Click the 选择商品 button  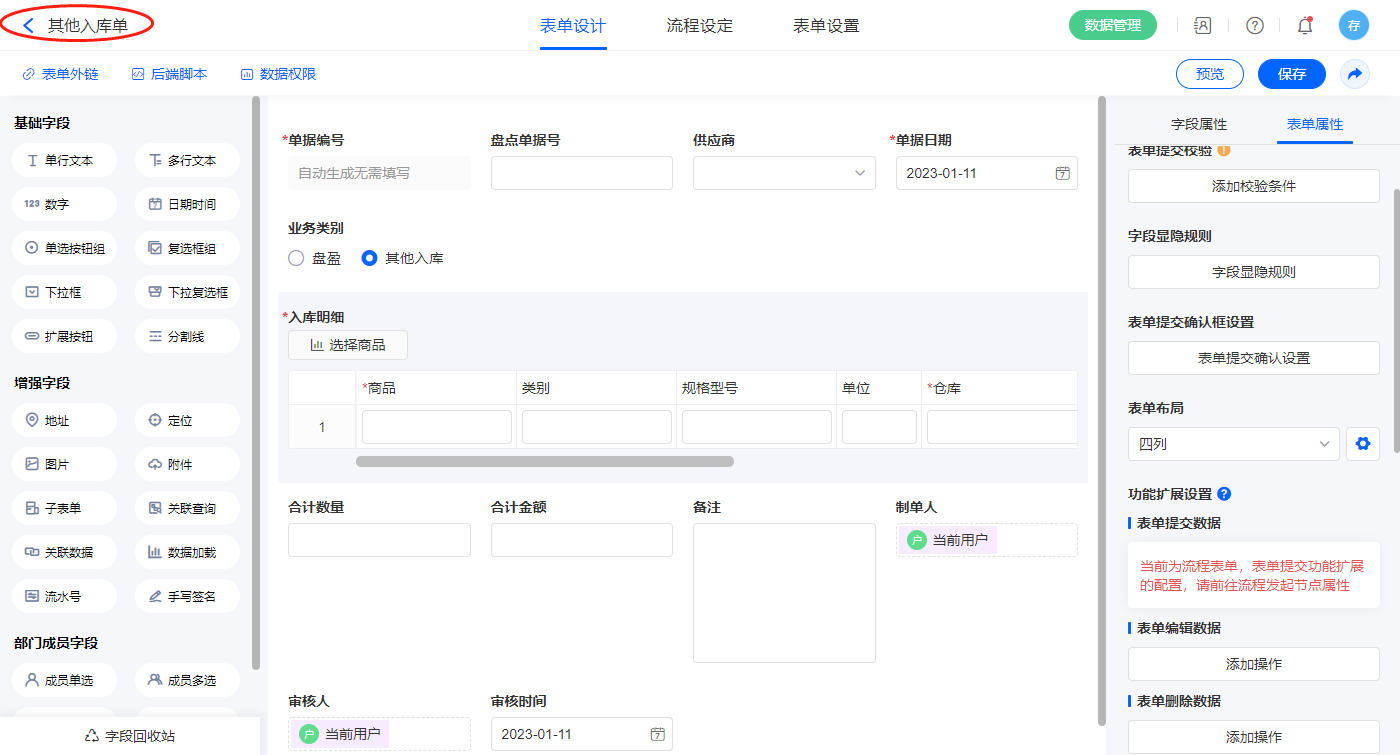pyautogui.click(x=348, y=345)
